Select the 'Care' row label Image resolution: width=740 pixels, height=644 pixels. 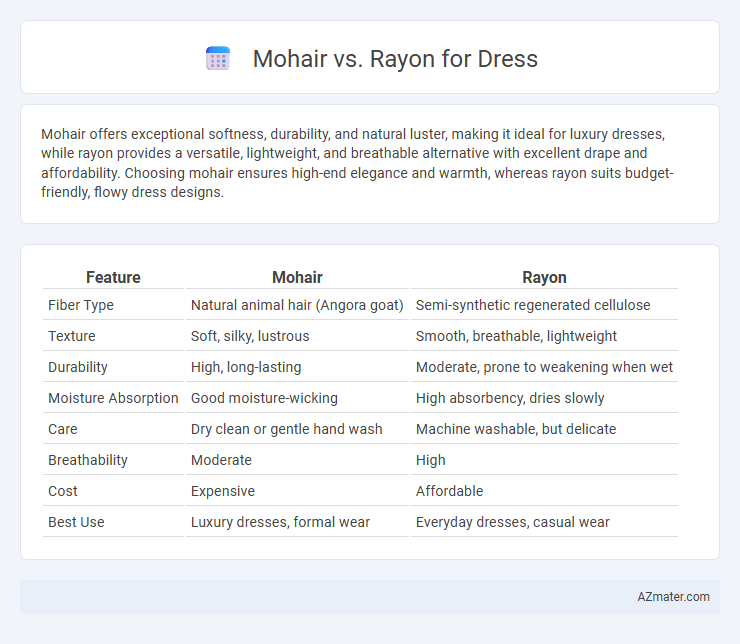pos(63,429)
